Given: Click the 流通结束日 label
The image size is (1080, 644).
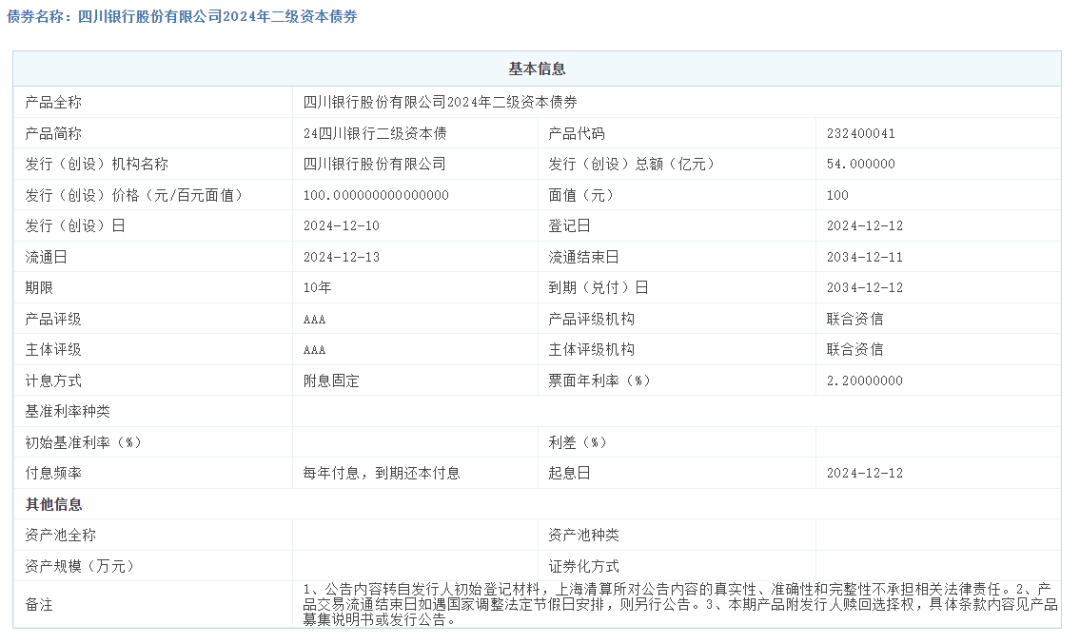Looking at the screenshot, I should point(583,258).
